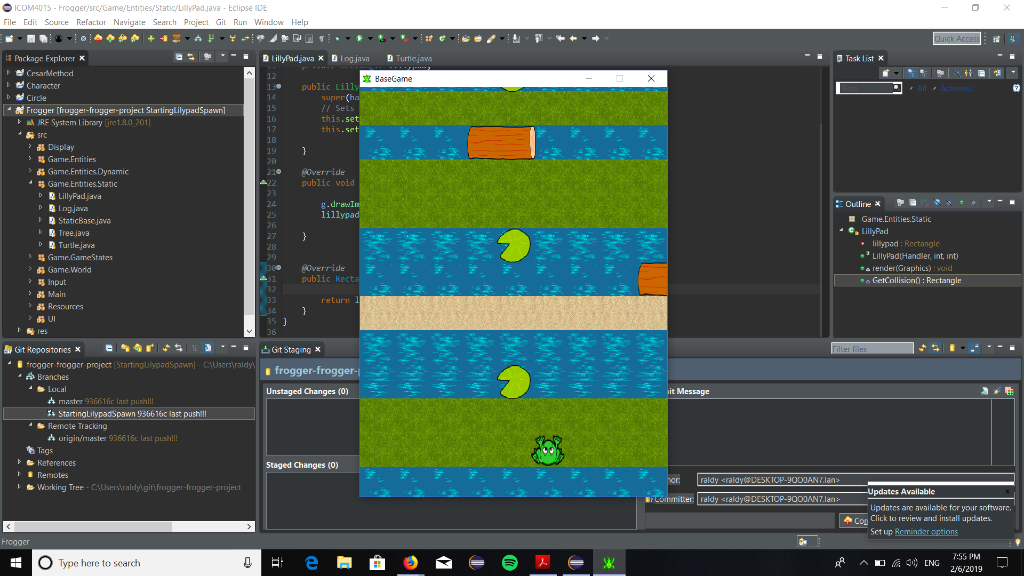The width and height of the screenshot is (1024, 576).
Task: Click the green plus icon in the toolbar
Action: (151, 39)
